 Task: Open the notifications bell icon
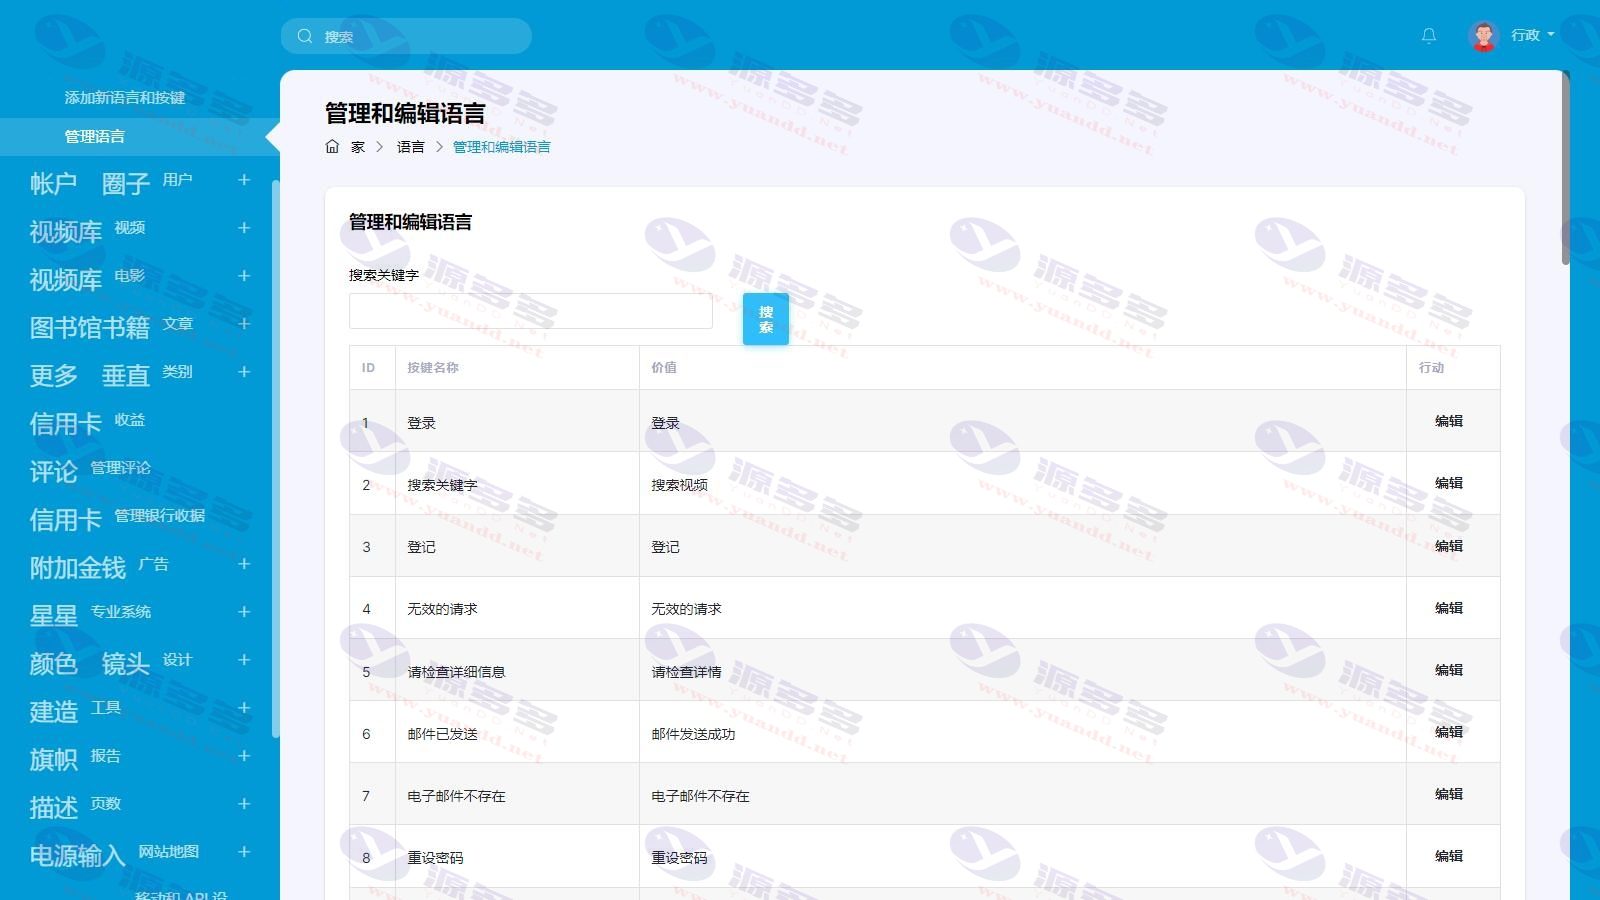click(x=1429, y=36)
